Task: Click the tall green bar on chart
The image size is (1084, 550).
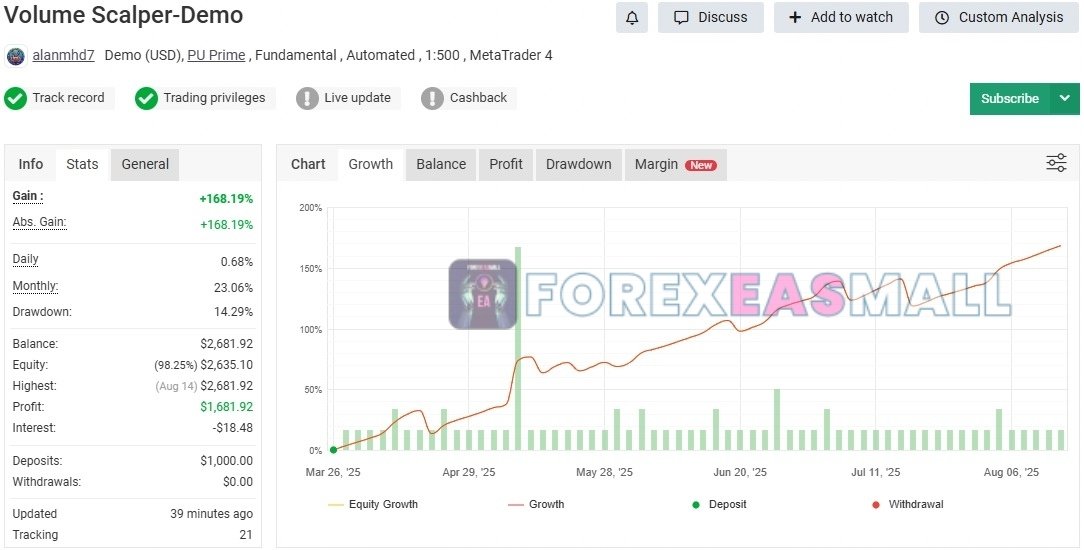Action: coord(518,340)
